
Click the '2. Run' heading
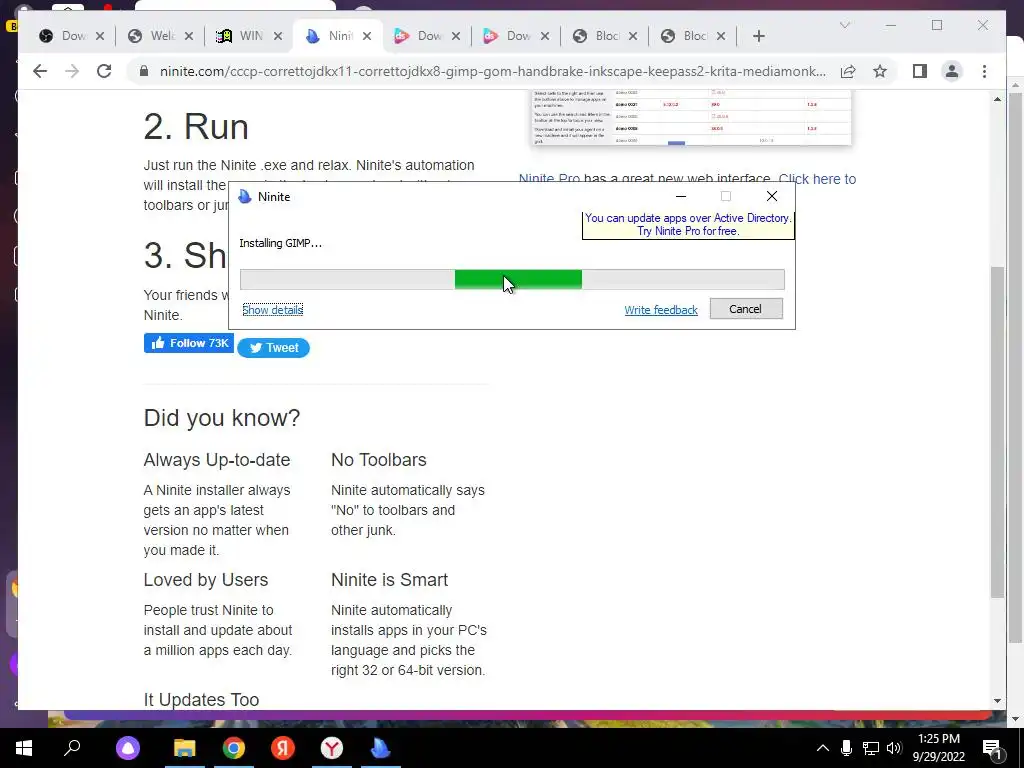coord(196,126)
